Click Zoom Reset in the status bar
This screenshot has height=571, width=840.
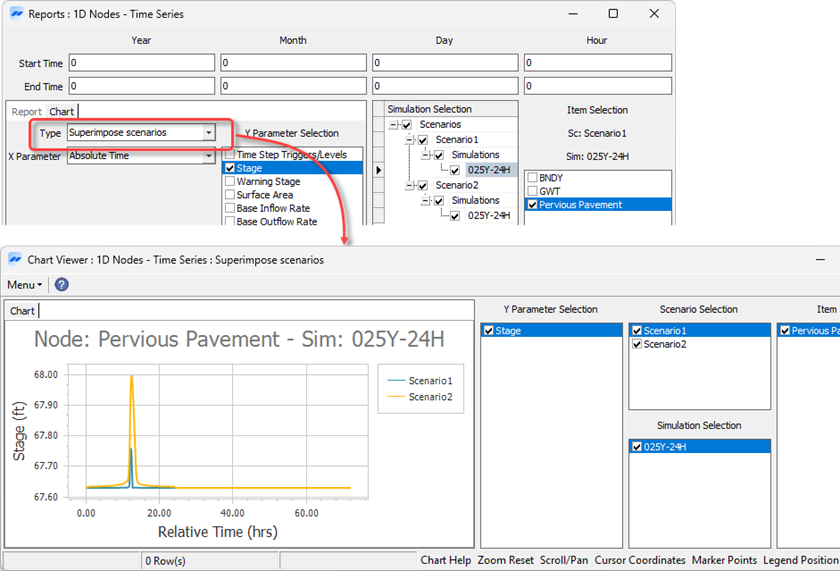[x=505, y=560]
